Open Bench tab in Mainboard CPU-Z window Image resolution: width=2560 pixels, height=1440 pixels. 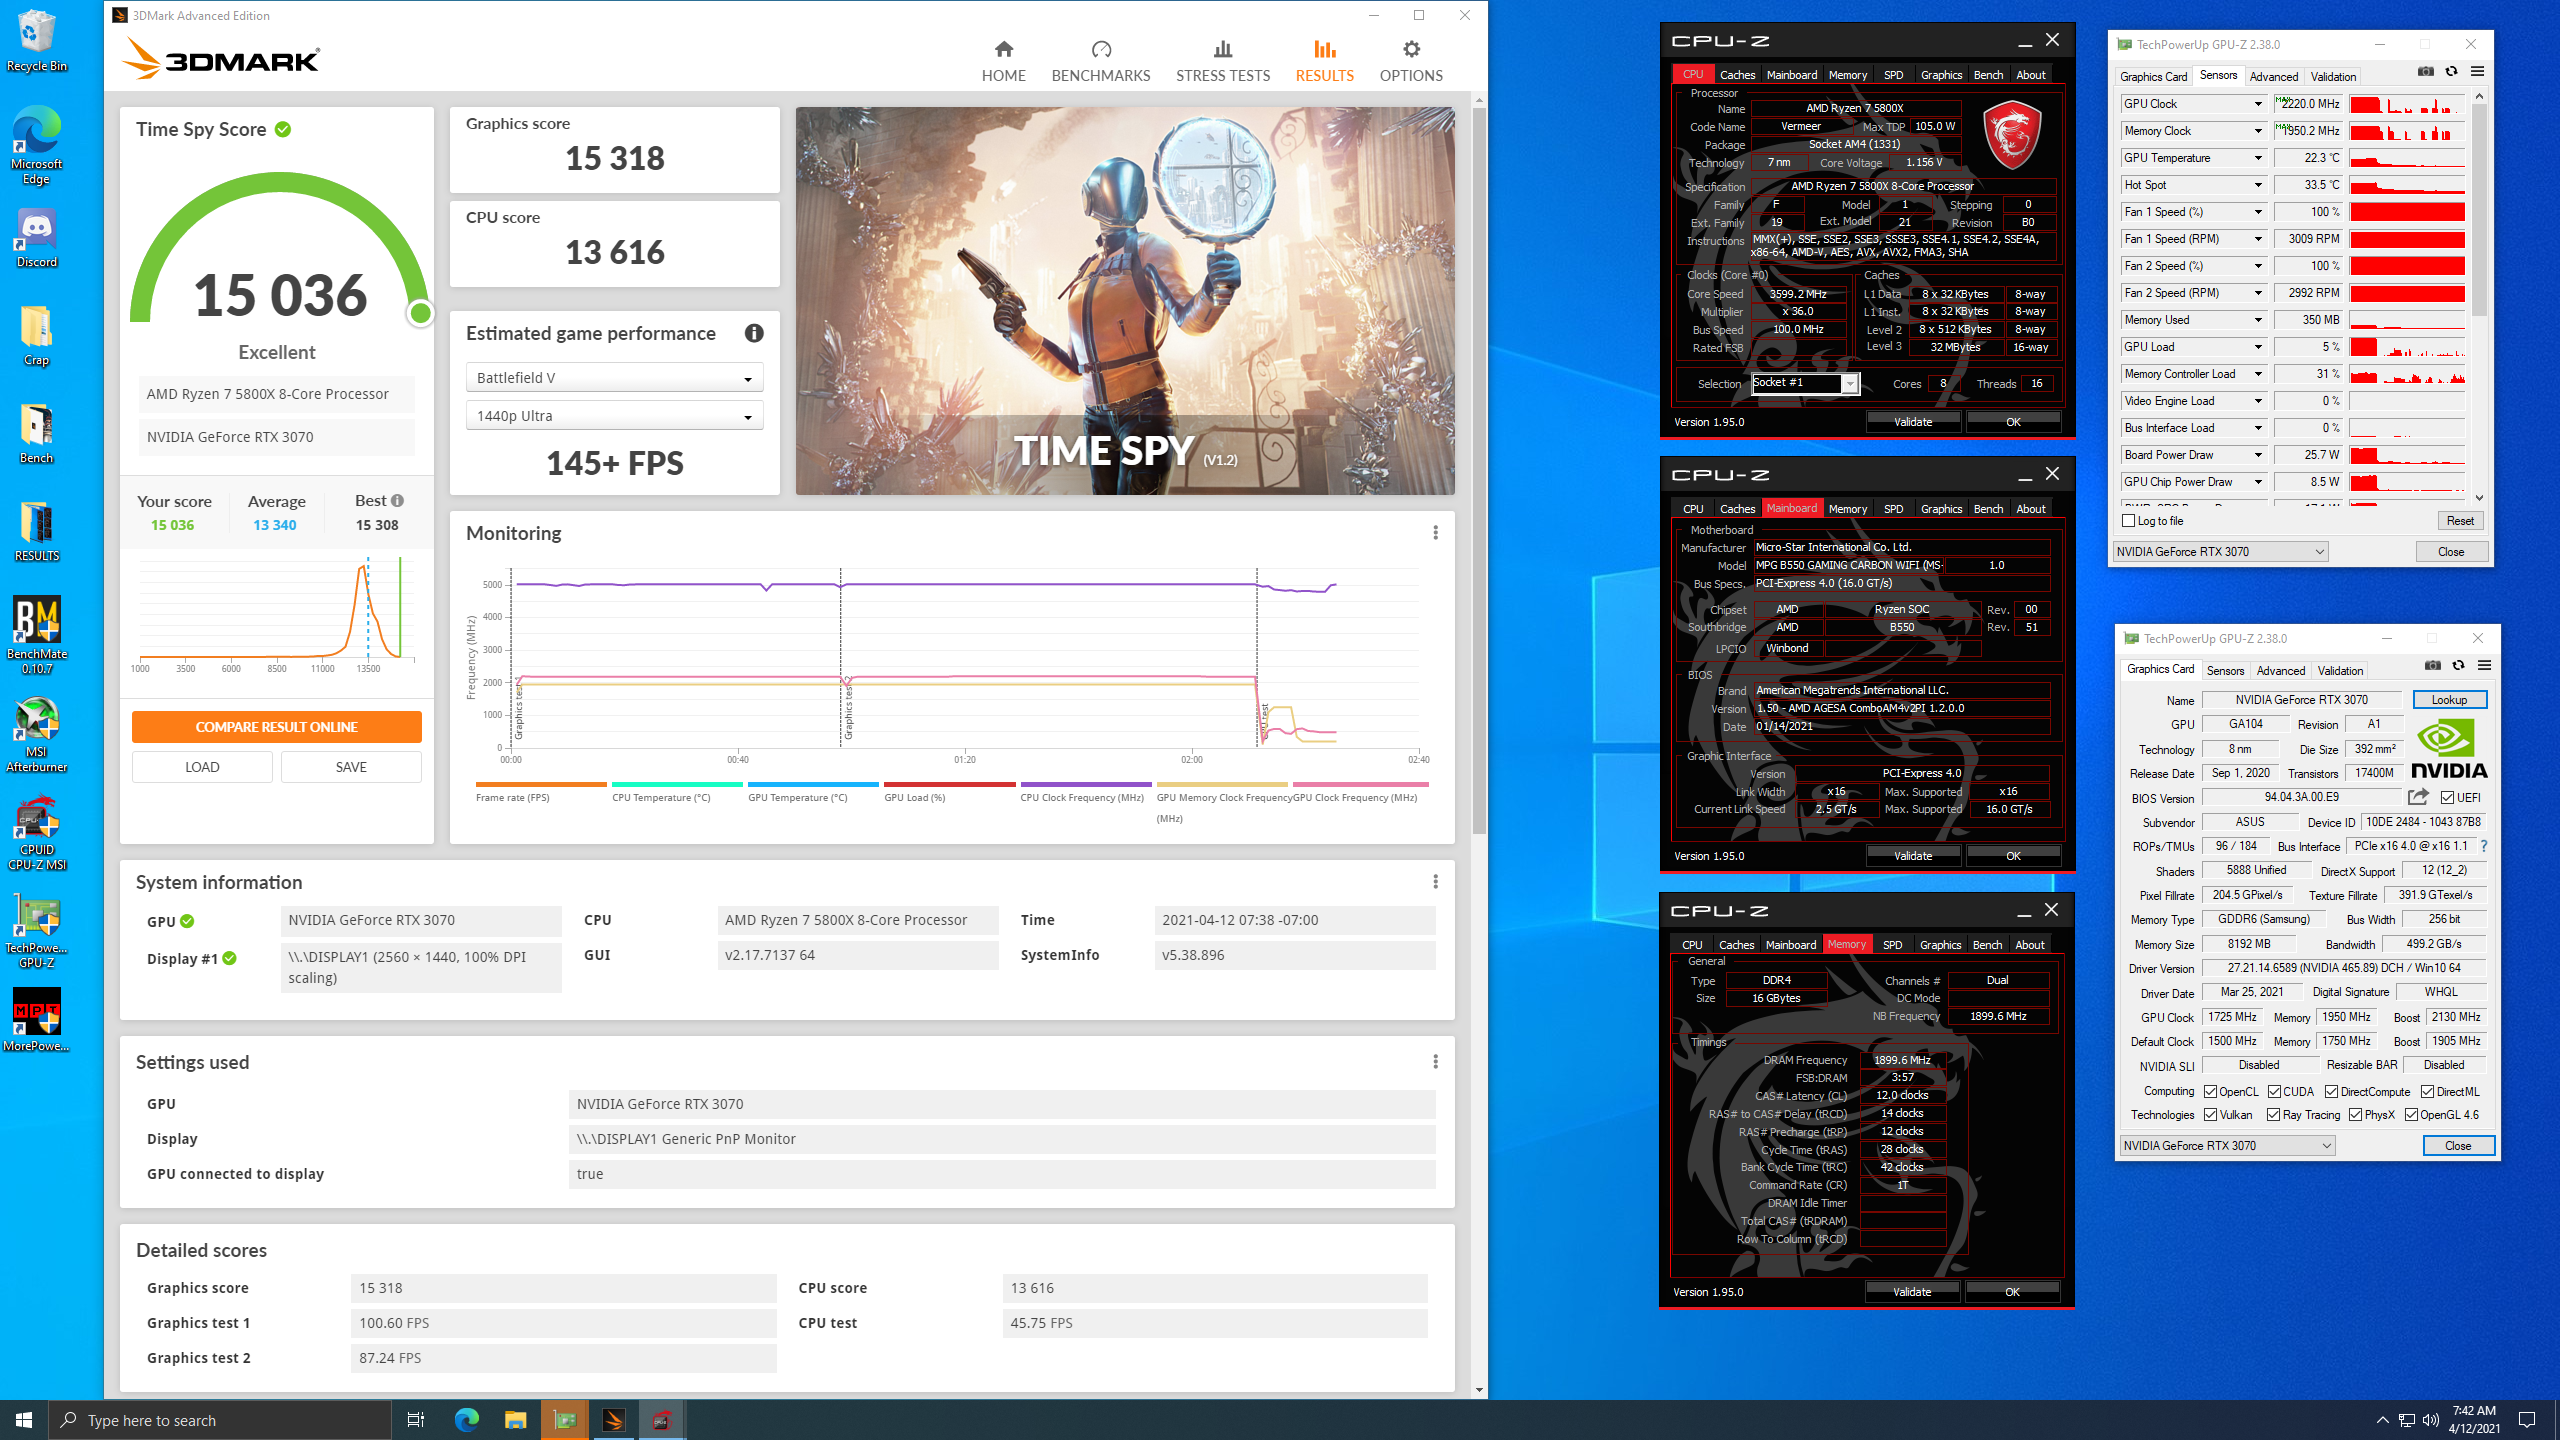coord(1988,509)
